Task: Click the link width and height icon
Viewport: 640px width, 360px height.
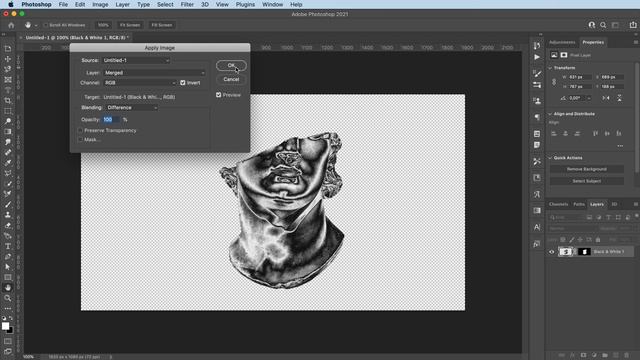Action: 554,82
